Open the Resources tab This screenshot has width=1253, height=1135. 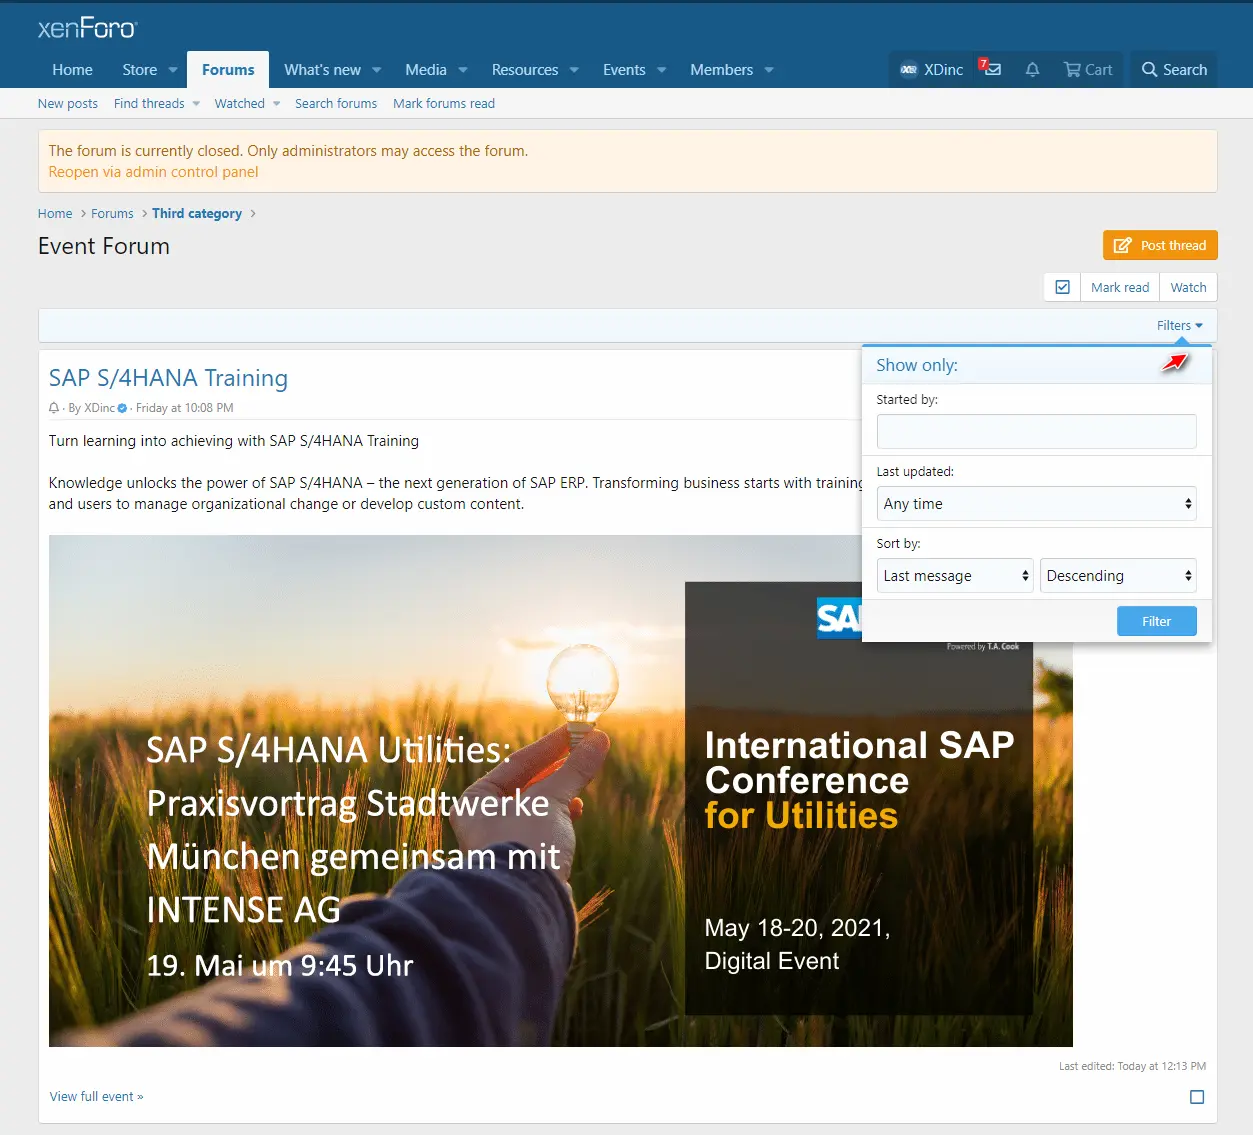pyautogui.click(x=525, y=70)
